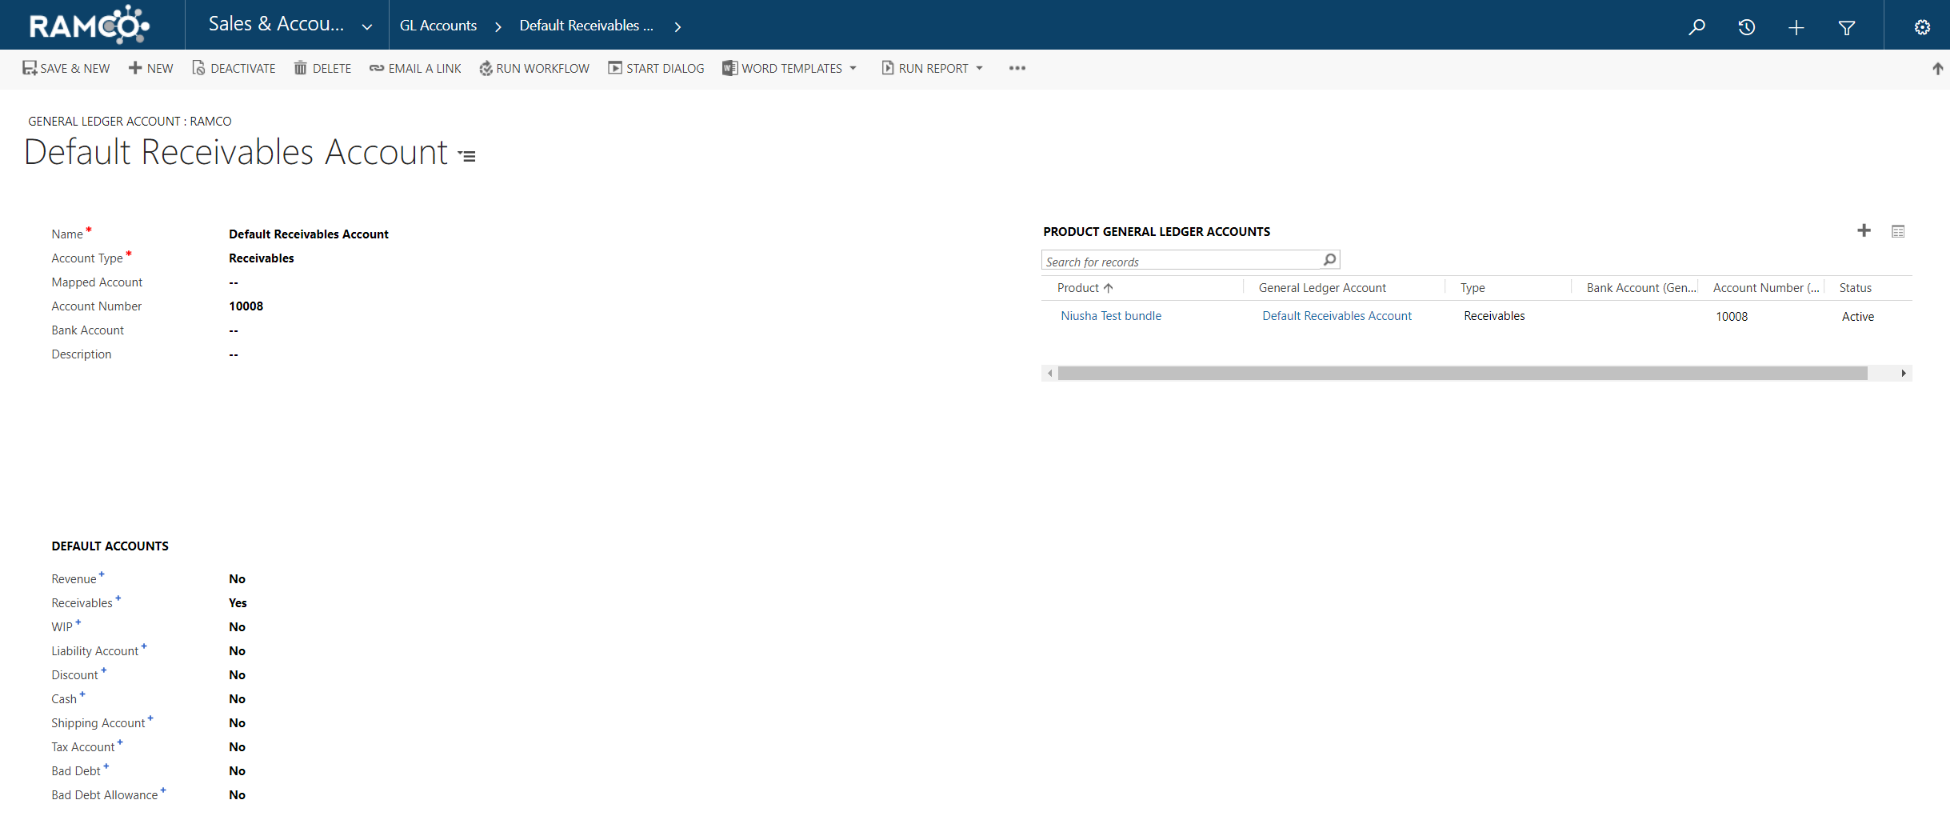Click Run Workflow command

[x=534, y=68]
